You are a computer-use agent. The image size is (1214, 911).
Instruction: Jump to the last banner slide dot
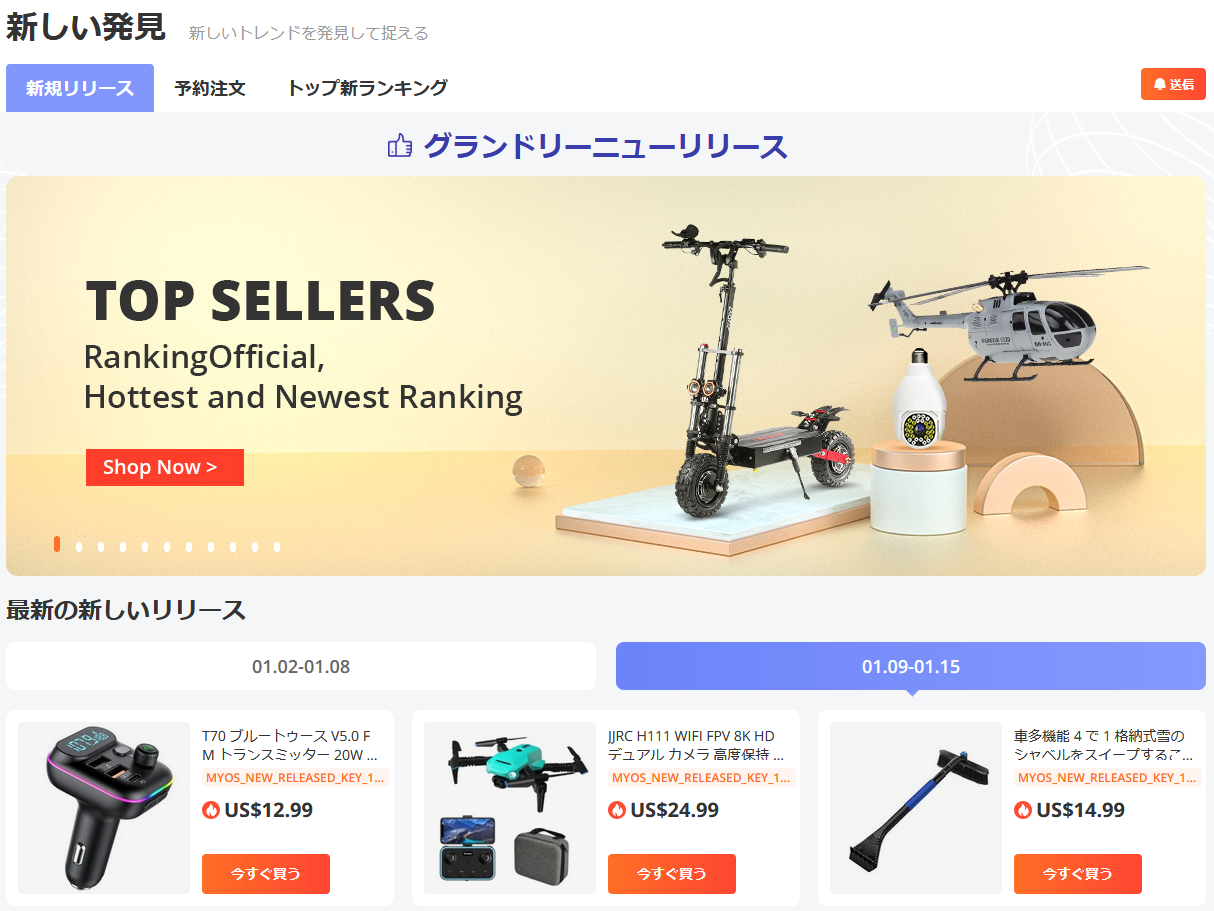point(277,547)
